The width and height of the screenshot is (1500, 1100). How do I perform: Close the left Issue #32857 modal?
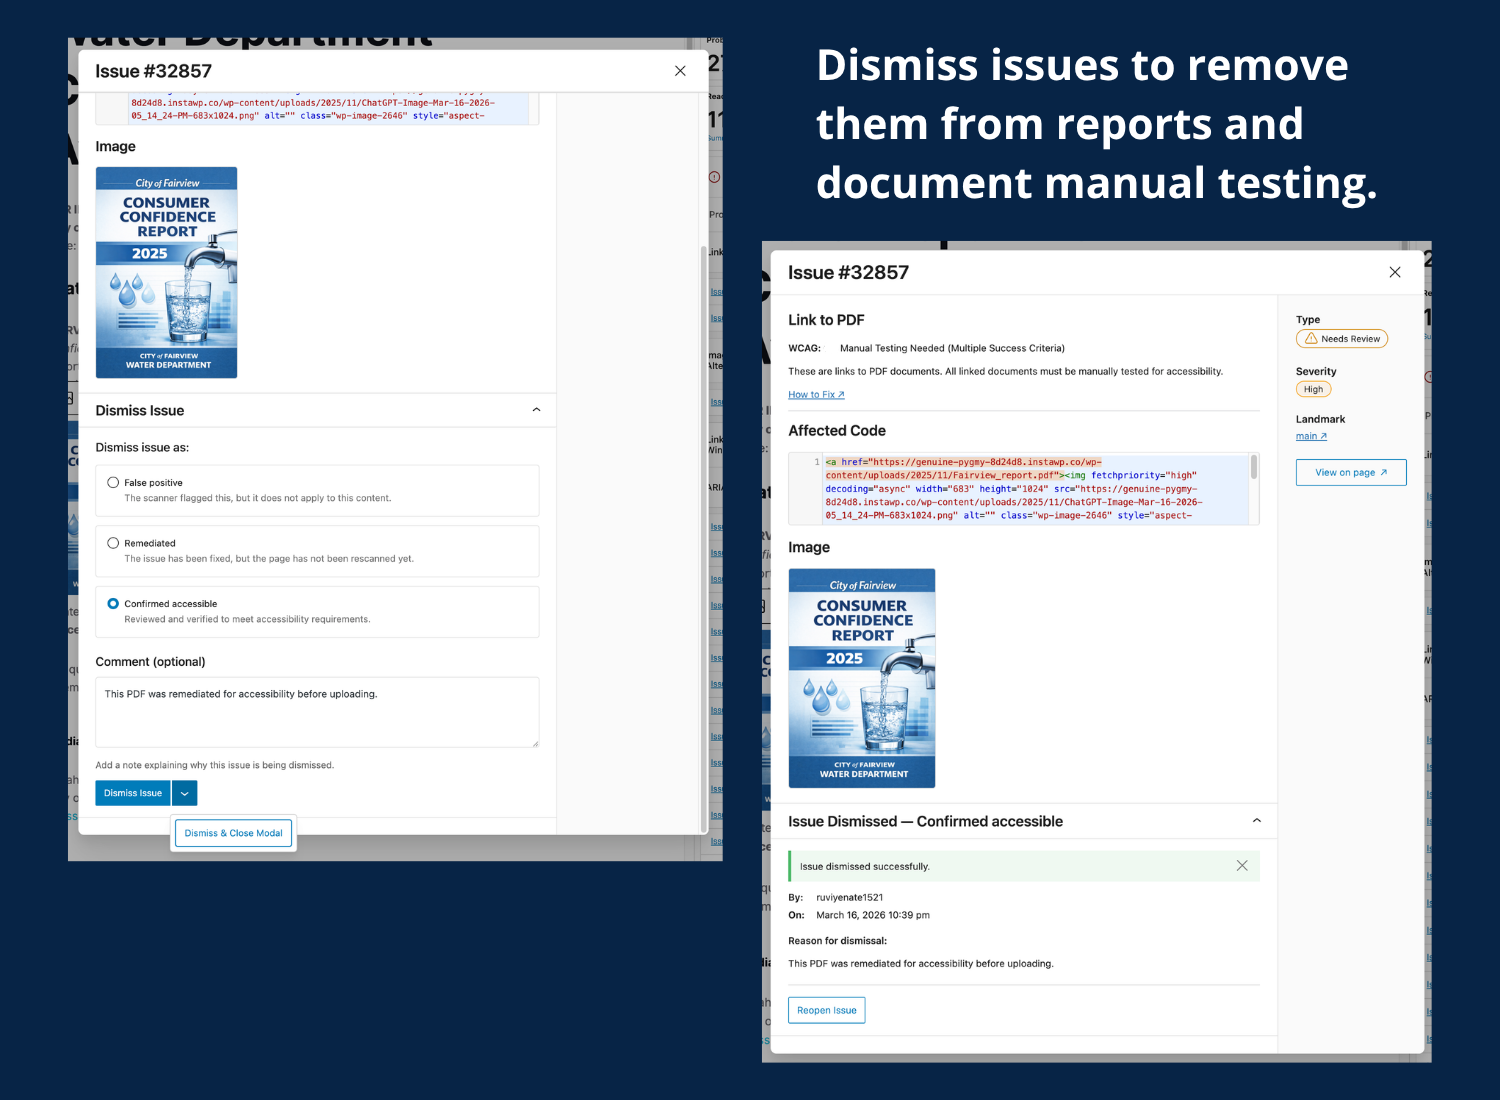pos(680,71)
